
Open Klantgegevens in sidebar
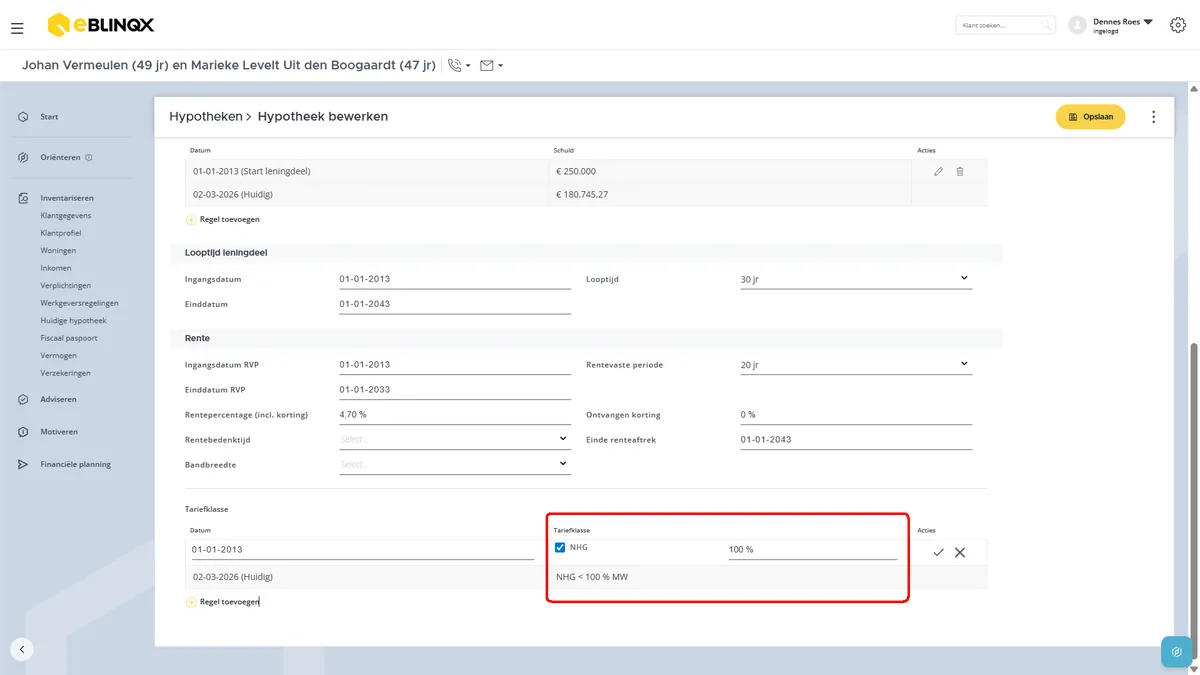[66, 215]
